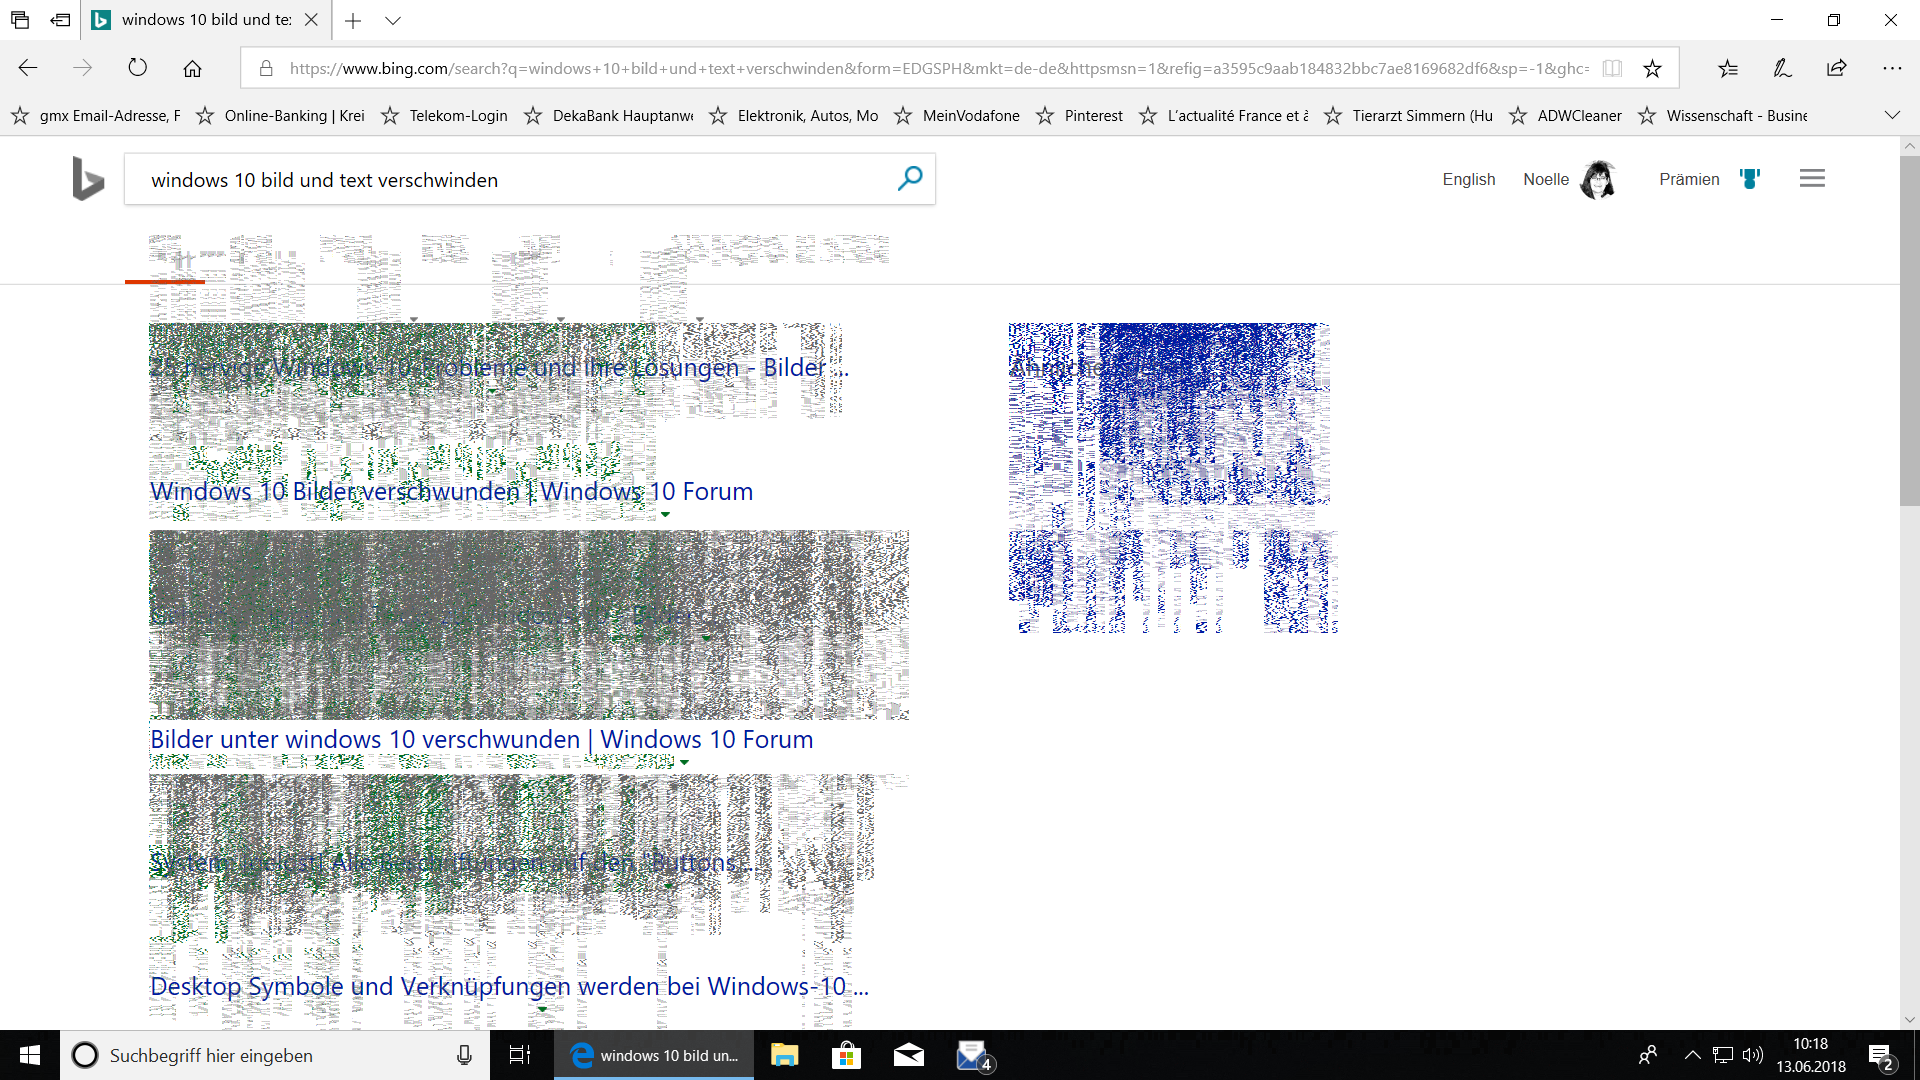The height and width of the screenshot is (1080, 1920).
Task: Open the Favorites hub icon
Action: 1728,68
